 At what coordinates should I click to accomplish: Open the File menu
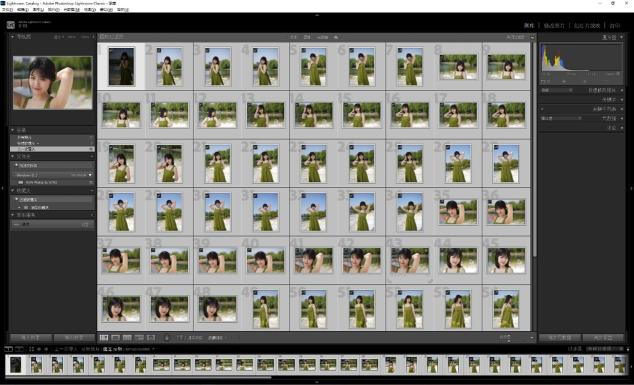(x=7, y=9)
